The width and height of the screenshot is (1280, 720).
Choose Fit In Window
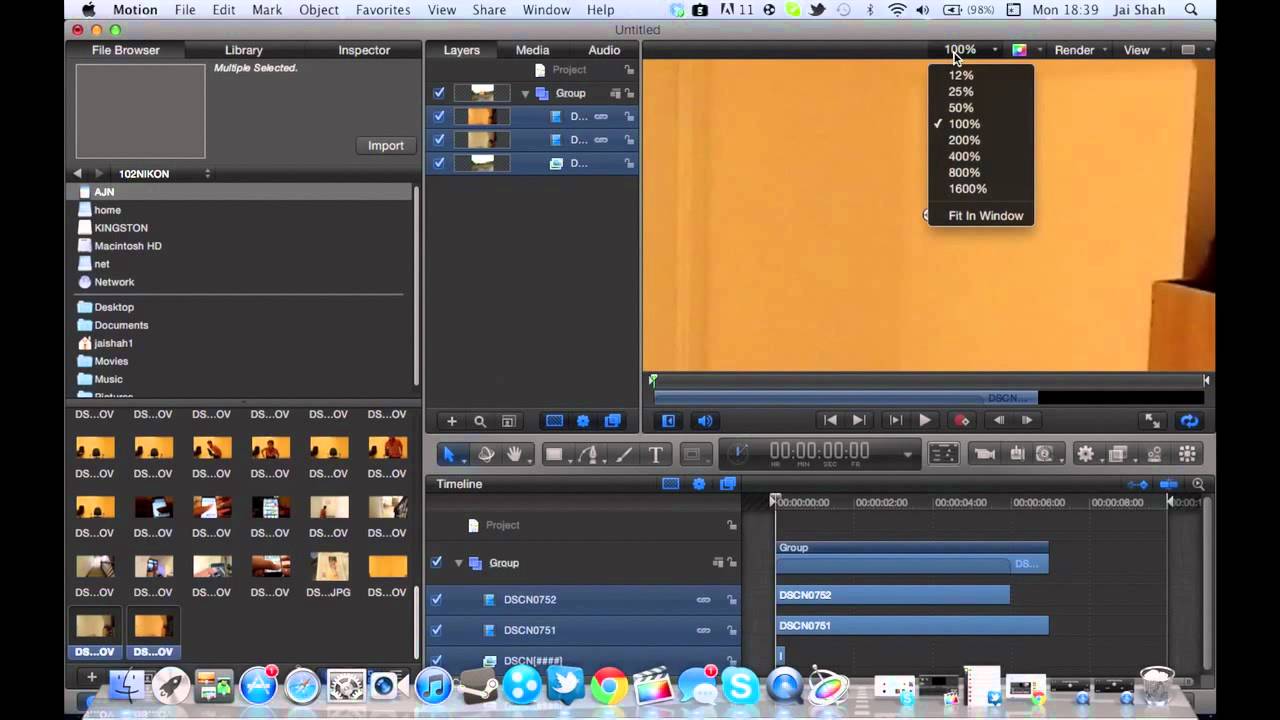tap(981, 216)
